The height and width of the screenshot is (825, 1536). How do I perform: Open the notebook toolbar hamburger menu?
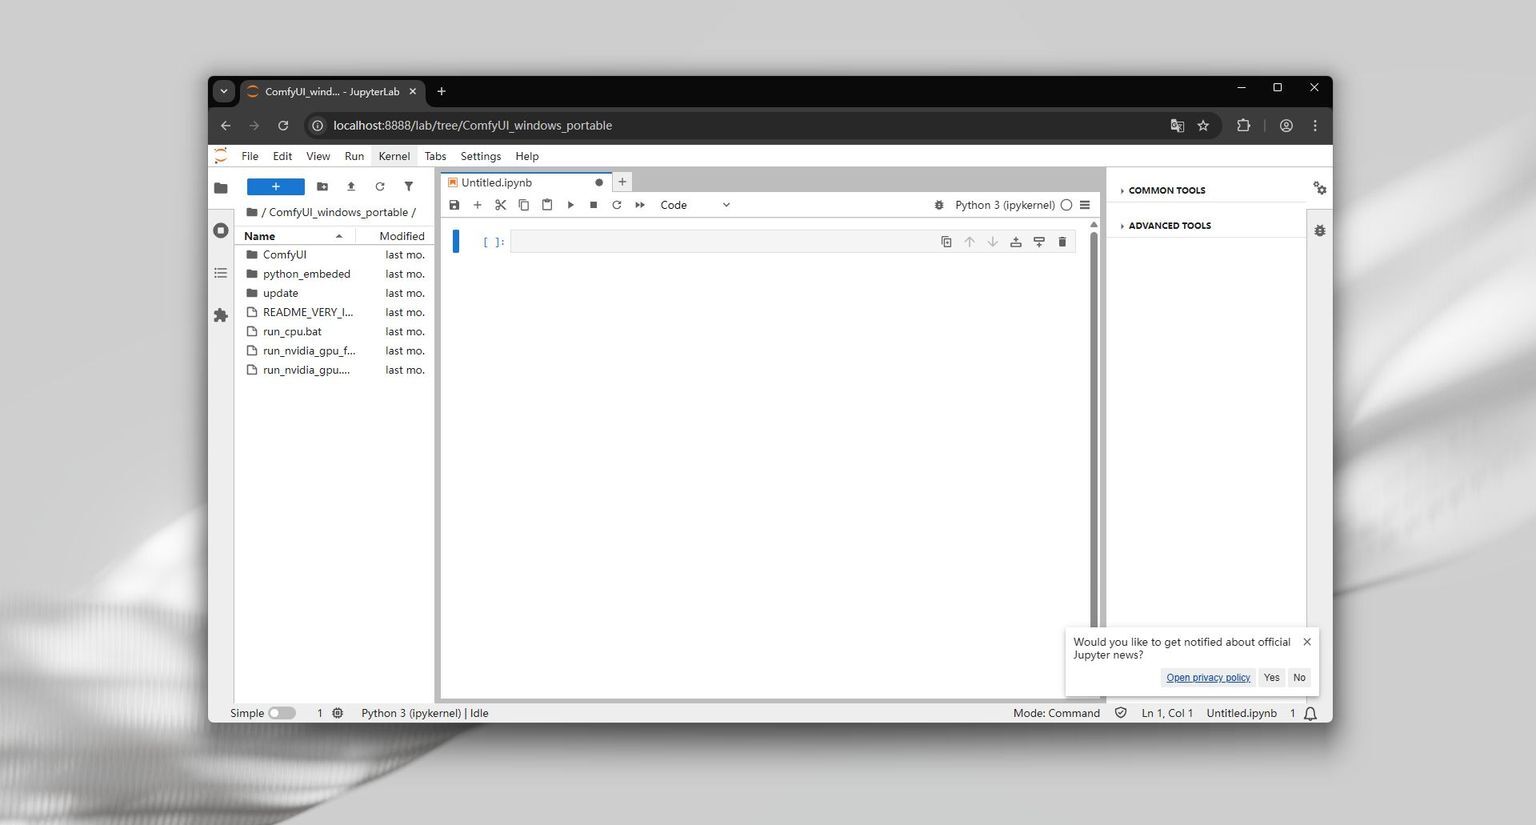pyautogui.click(x=1085, y=205)
